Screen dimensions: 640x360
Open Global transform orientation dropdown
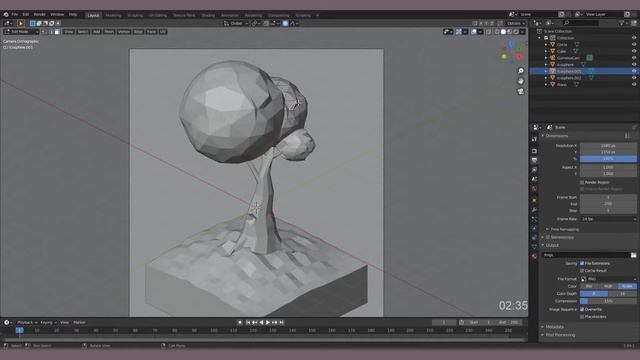236,23
